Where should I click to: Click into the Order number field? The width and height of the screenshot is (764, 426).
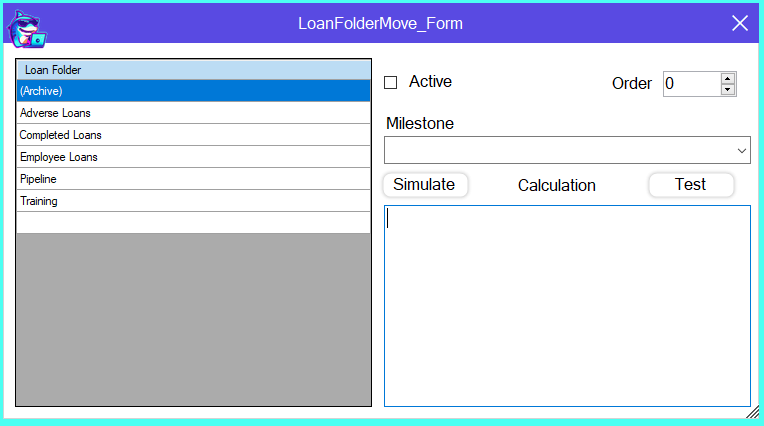(x=691, y=84)
